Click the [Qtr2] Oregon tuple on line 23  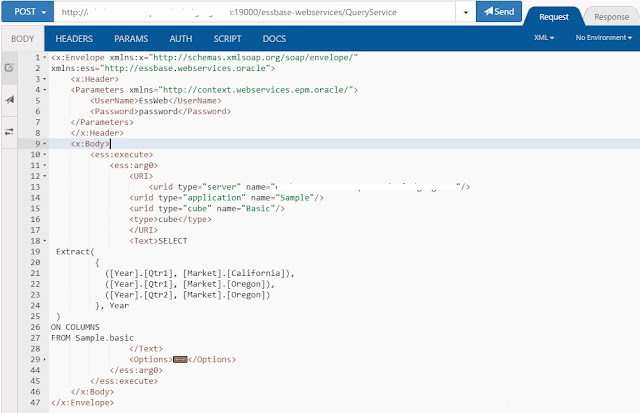[x=187, y=295]
